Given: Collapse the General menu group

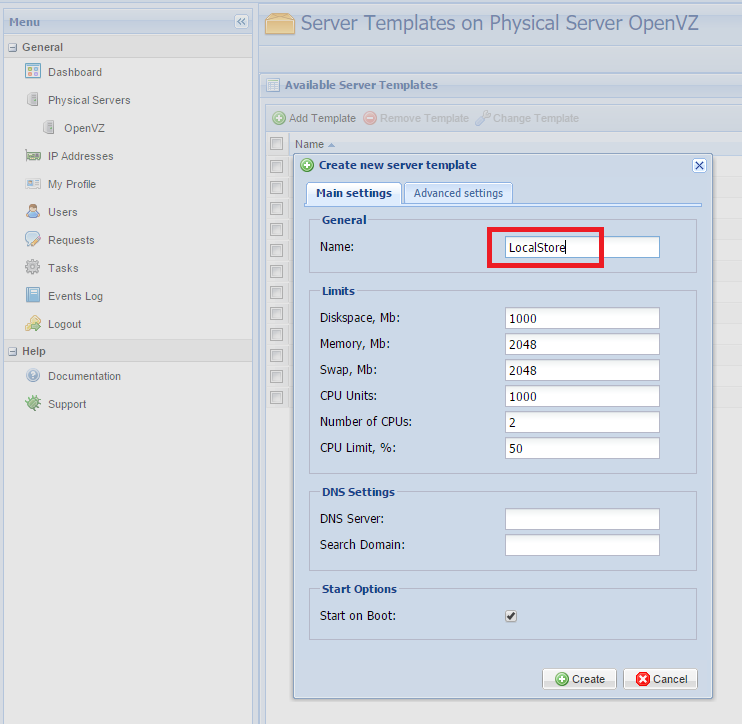Looking at the screenshot, I should pyautogui.click(x=13, y=47).
